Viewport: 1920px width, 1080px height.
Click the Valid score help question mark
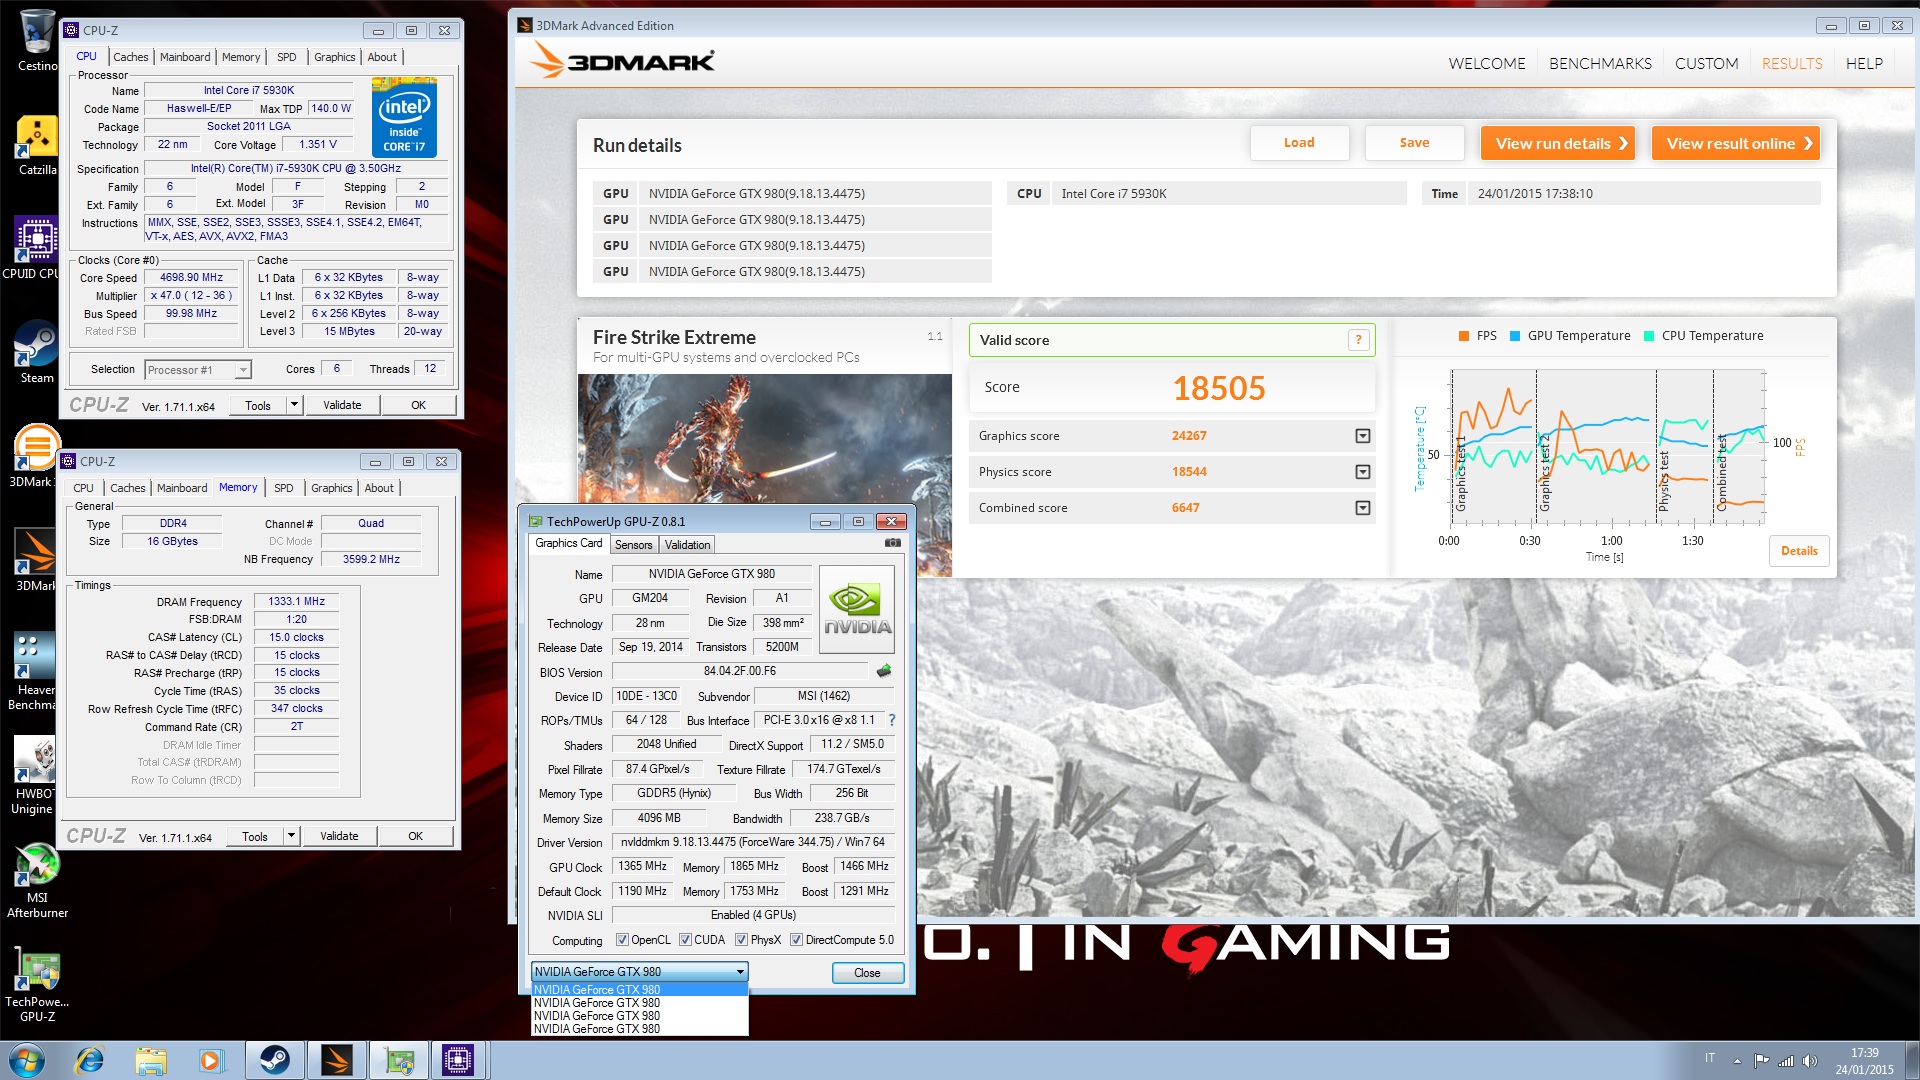(1358, 340)
